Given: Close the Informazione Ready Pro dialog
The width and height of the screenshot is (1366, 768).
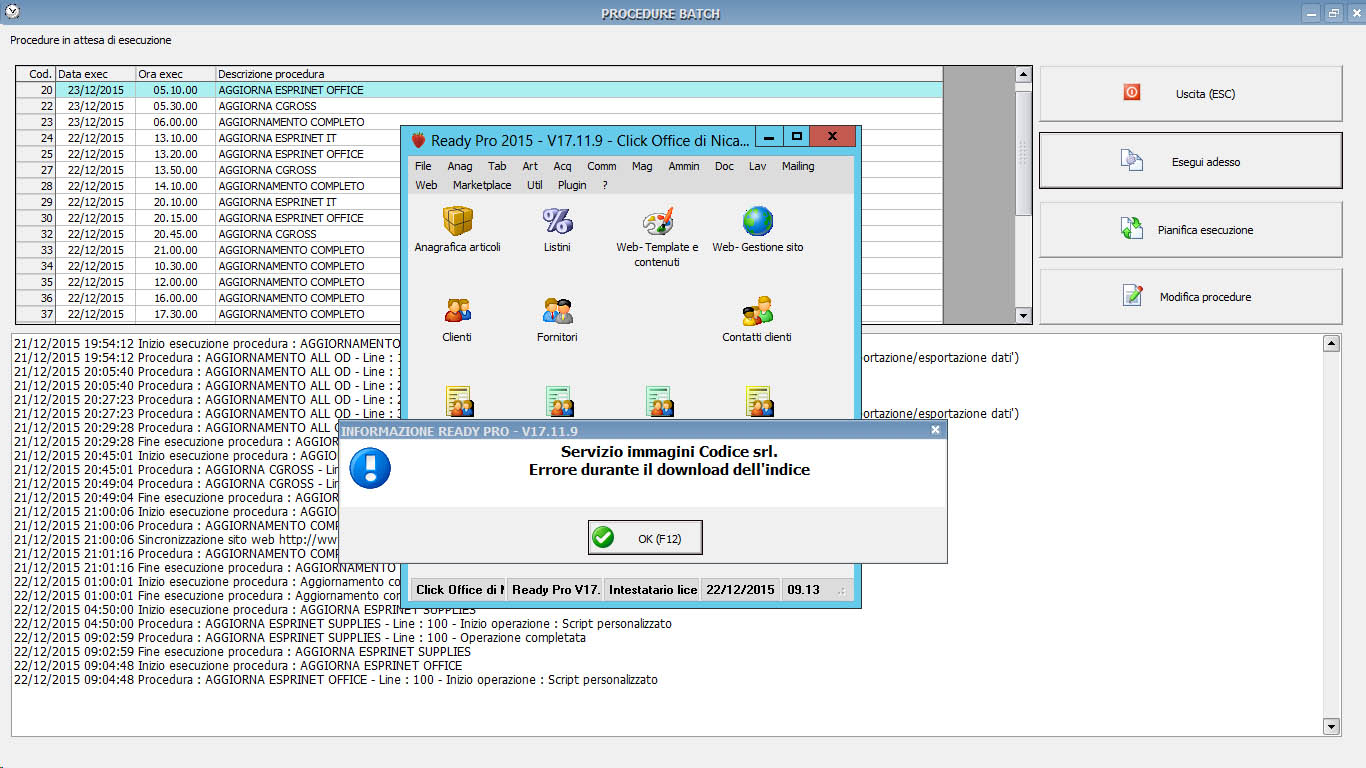Looking at the screenshot, I should pyautogui.click(x=935, y=430).
